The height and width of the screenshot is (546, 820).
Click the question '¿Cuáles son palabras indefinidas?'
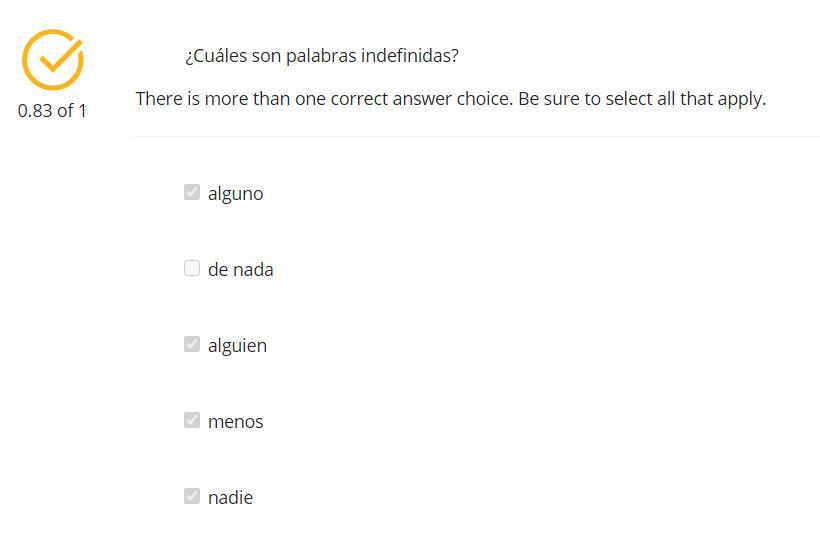click(x=321, y=56)
